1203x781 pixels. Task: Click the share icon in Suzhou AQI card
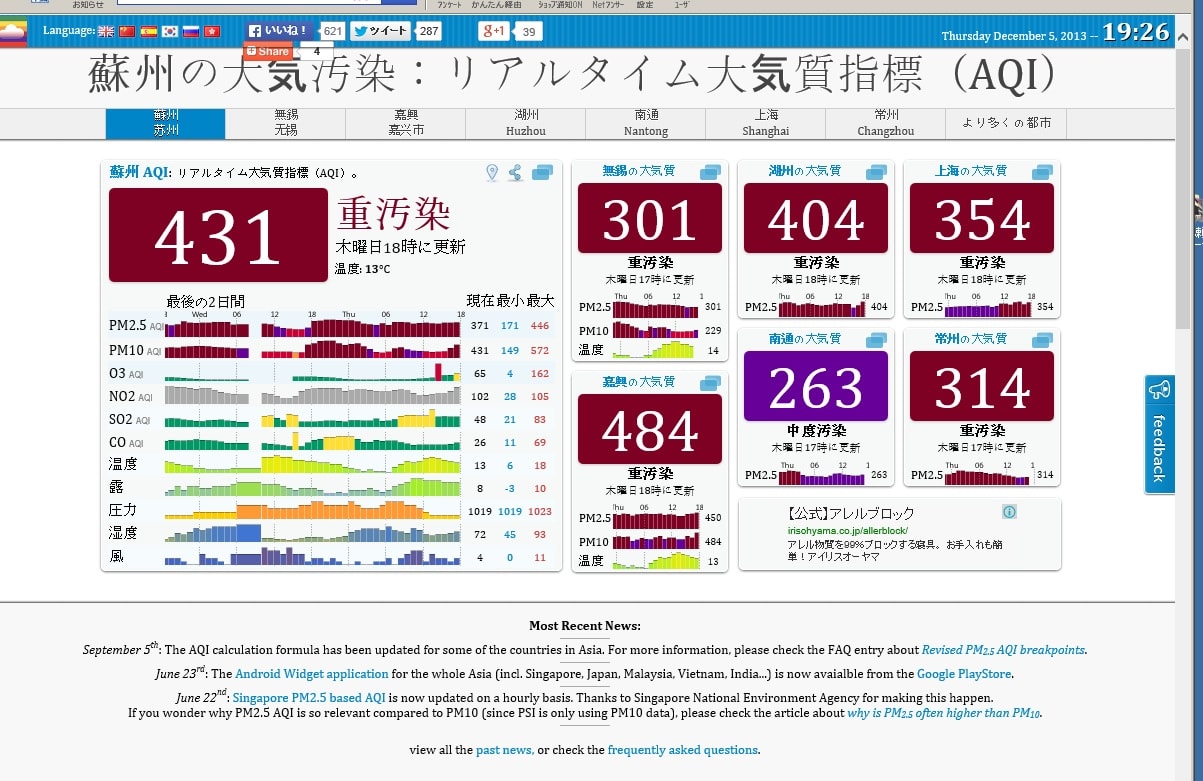click(515, 173)
